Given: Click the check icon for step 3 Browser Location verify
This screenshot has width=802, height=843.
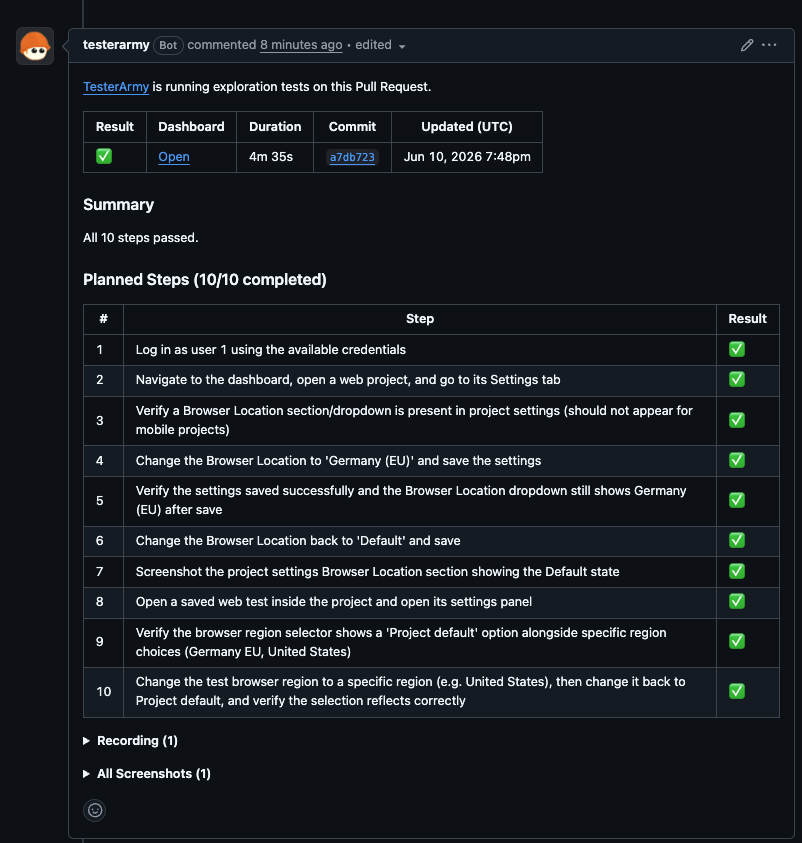Looking at the screenshot, I should coord(736,420).
